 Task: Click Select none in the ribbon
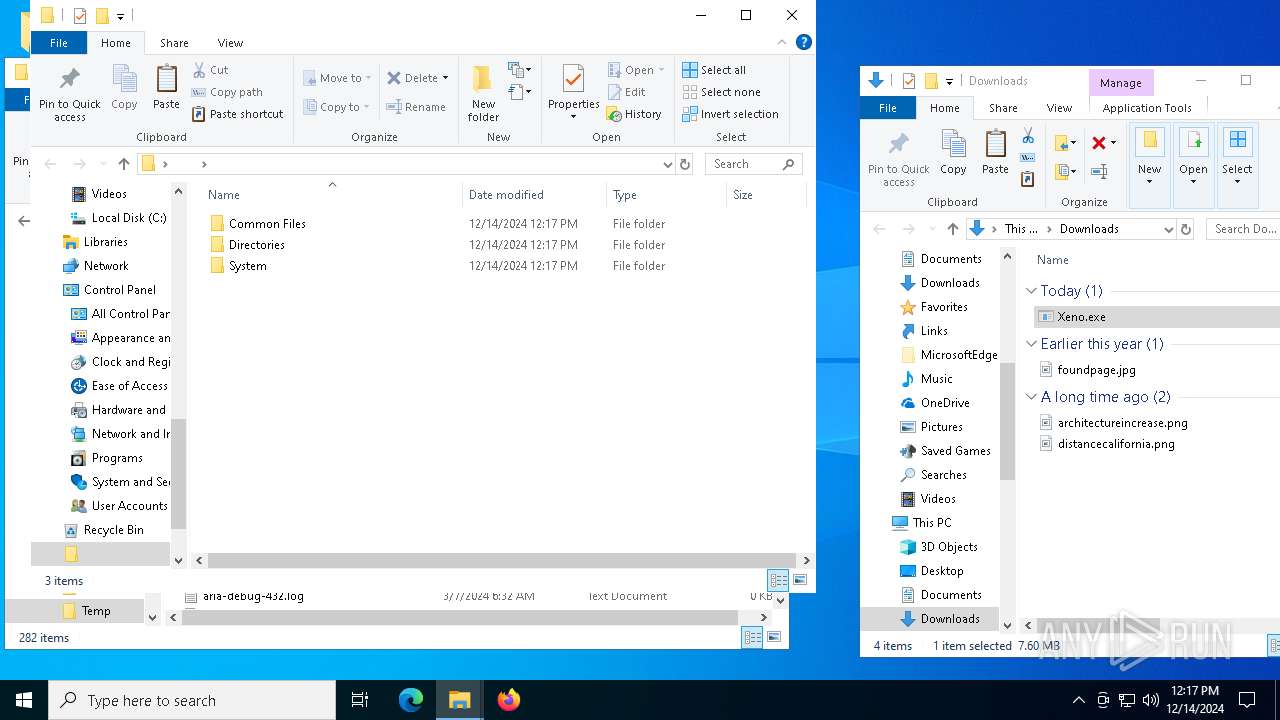[x=721, y=92]
